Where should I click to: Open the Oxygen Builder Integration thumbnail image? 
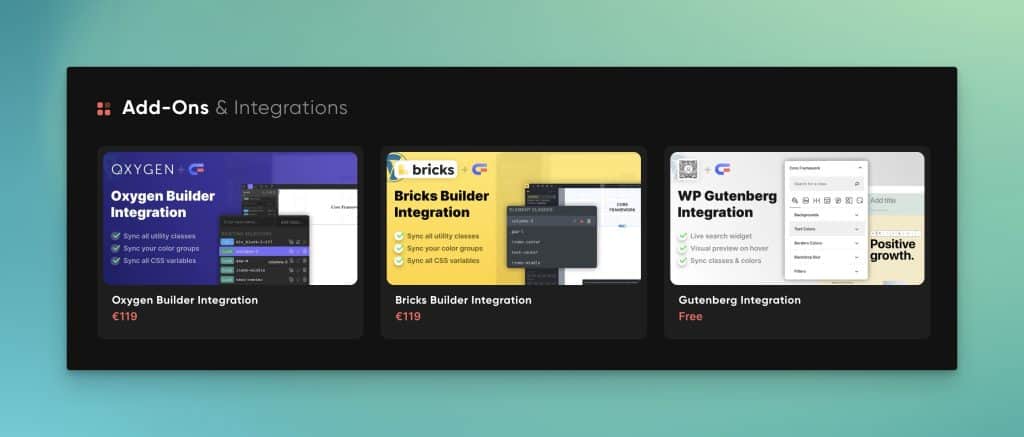231,218
